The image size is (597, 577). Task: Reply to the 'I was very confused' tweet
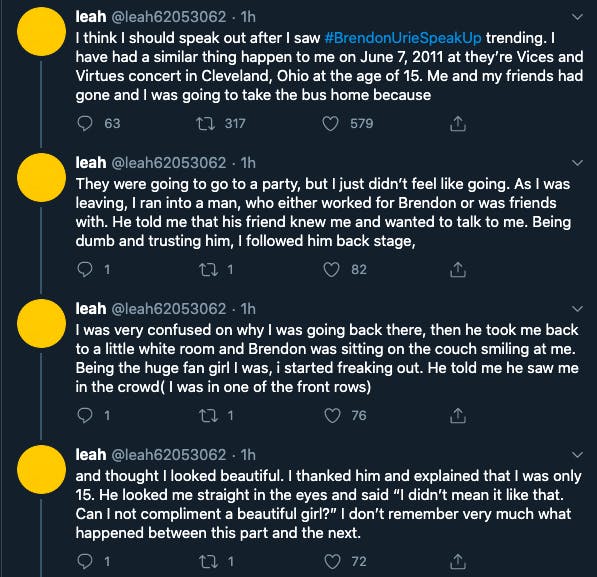pyautogui.click(x=85, y=416)
